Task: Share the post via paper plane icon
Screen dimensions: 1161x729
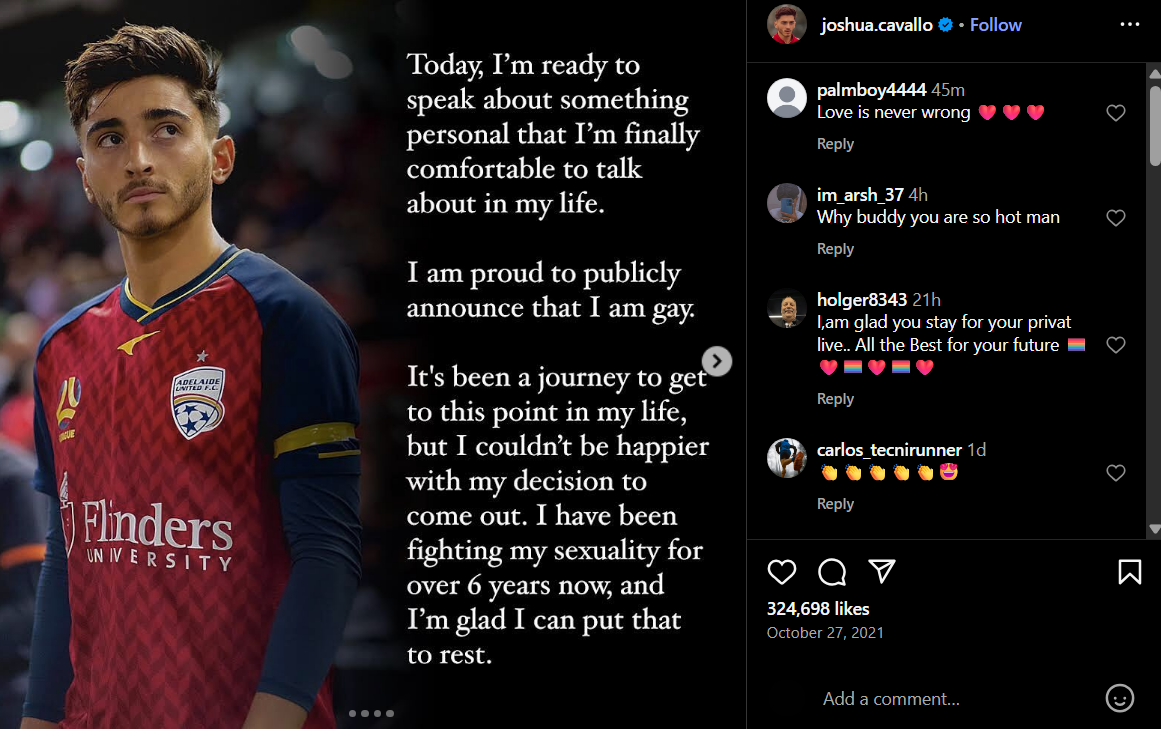Action: (882, 571)
